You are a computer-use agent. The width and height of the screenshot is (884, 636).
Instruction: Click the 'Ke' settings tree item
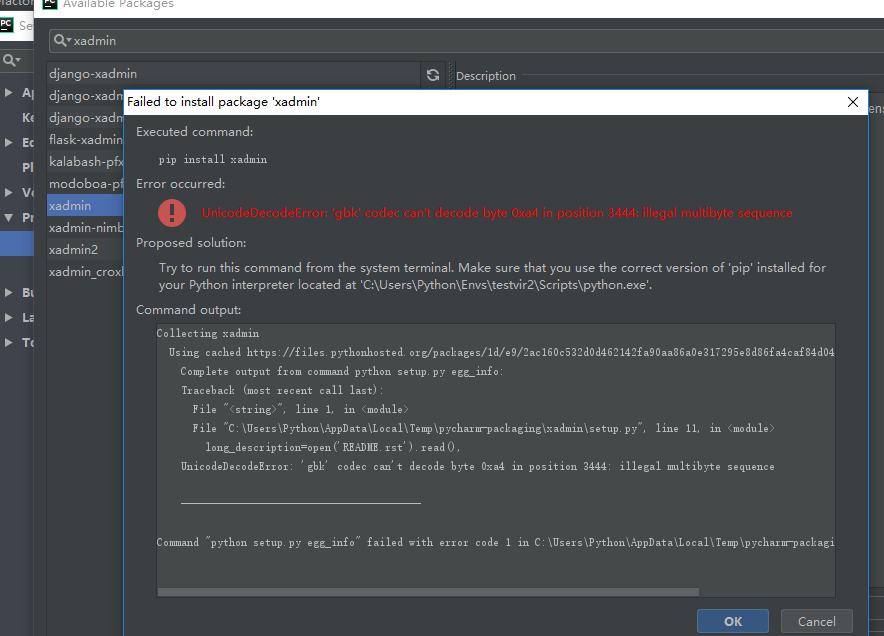(28, 117)
